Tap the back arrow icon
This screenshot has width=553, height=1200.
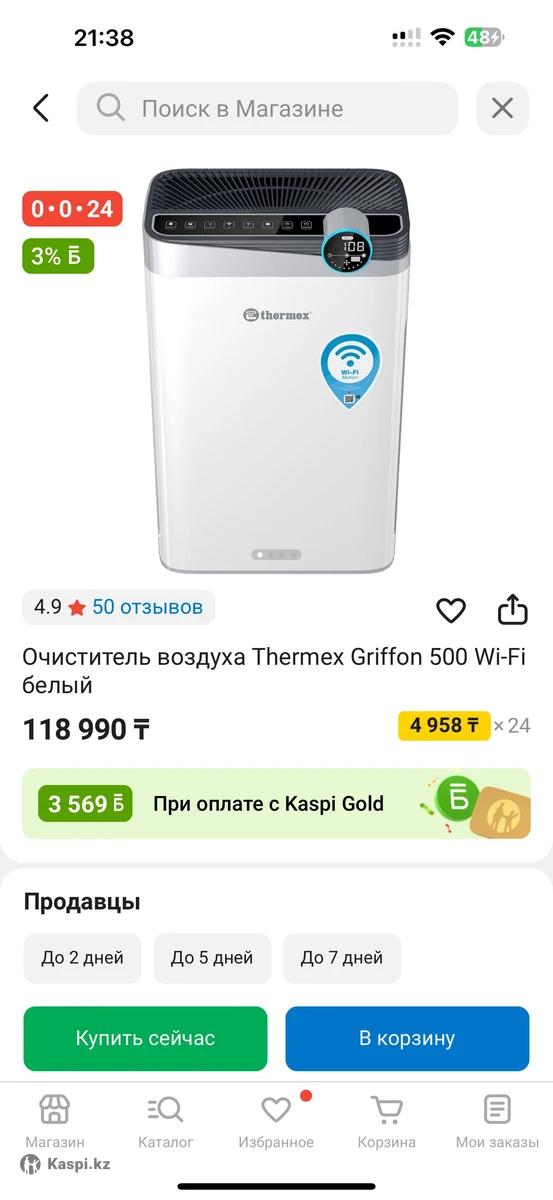click(41, 108)
